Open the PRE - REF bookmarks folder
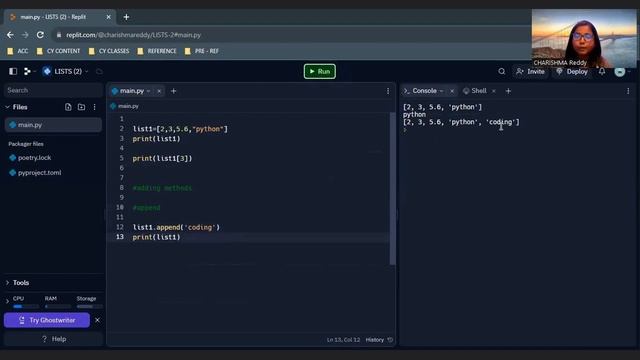 tap(202, 51)
